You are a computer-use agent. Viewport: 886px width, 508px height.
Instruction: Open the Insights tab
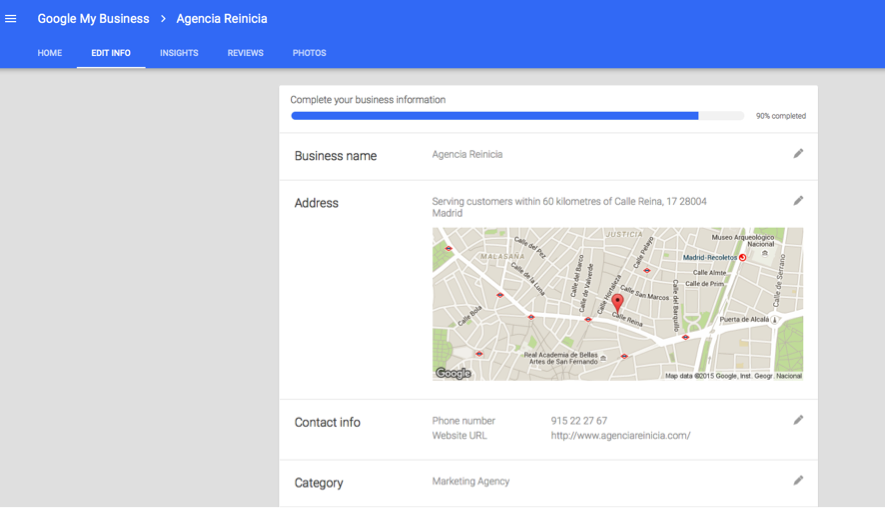tap(179, 53)
